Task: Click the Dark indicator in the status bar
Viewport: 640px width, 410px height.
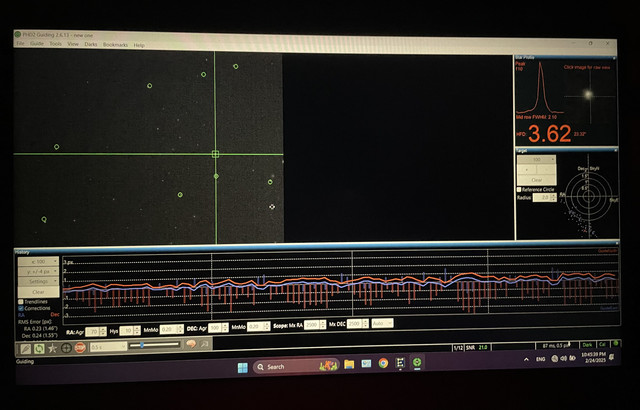Action: pyautogui.click(x=587, y=345)
